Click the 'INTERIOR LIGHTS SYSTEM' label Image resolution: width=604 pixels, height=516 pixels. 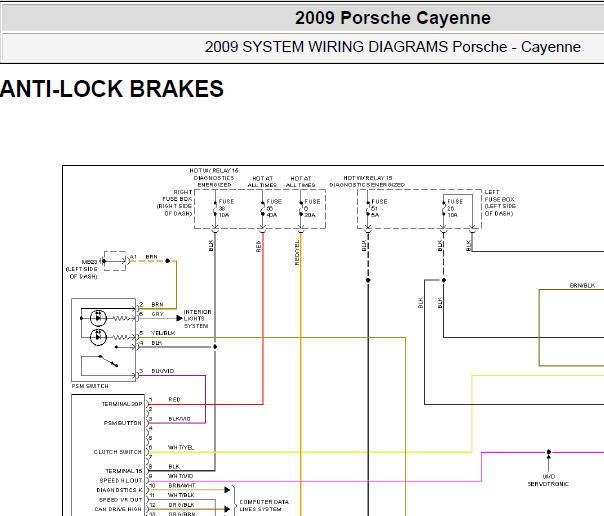pos(197,319)
